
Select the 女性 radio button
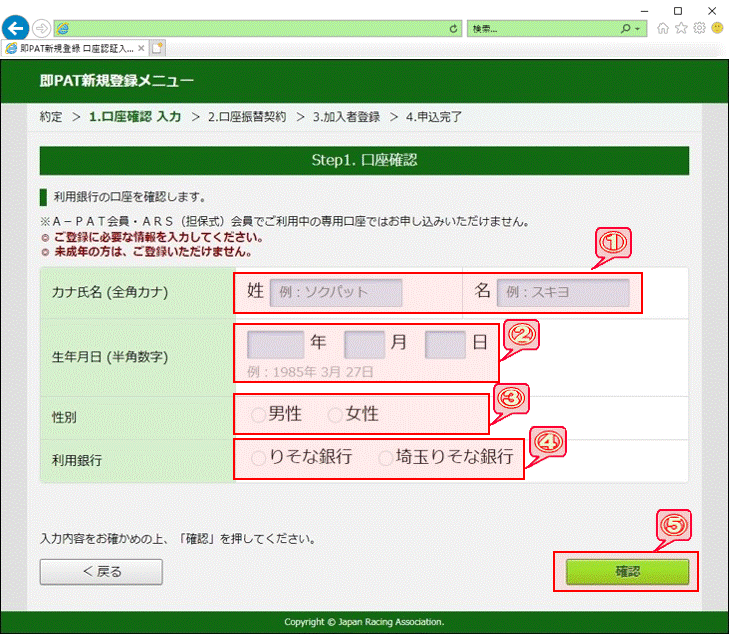335,415
